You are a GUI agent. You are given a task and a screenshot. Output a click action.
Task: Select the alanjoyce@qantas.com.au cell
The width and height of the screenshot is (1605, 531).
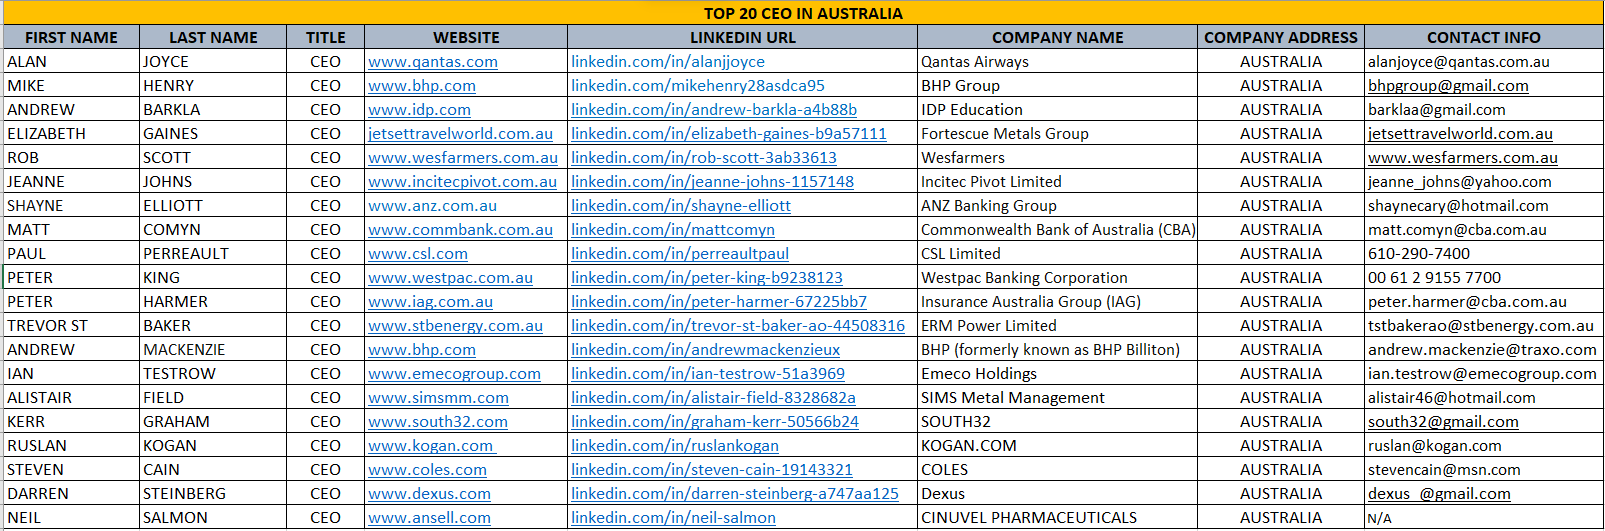pos(1484,62)
